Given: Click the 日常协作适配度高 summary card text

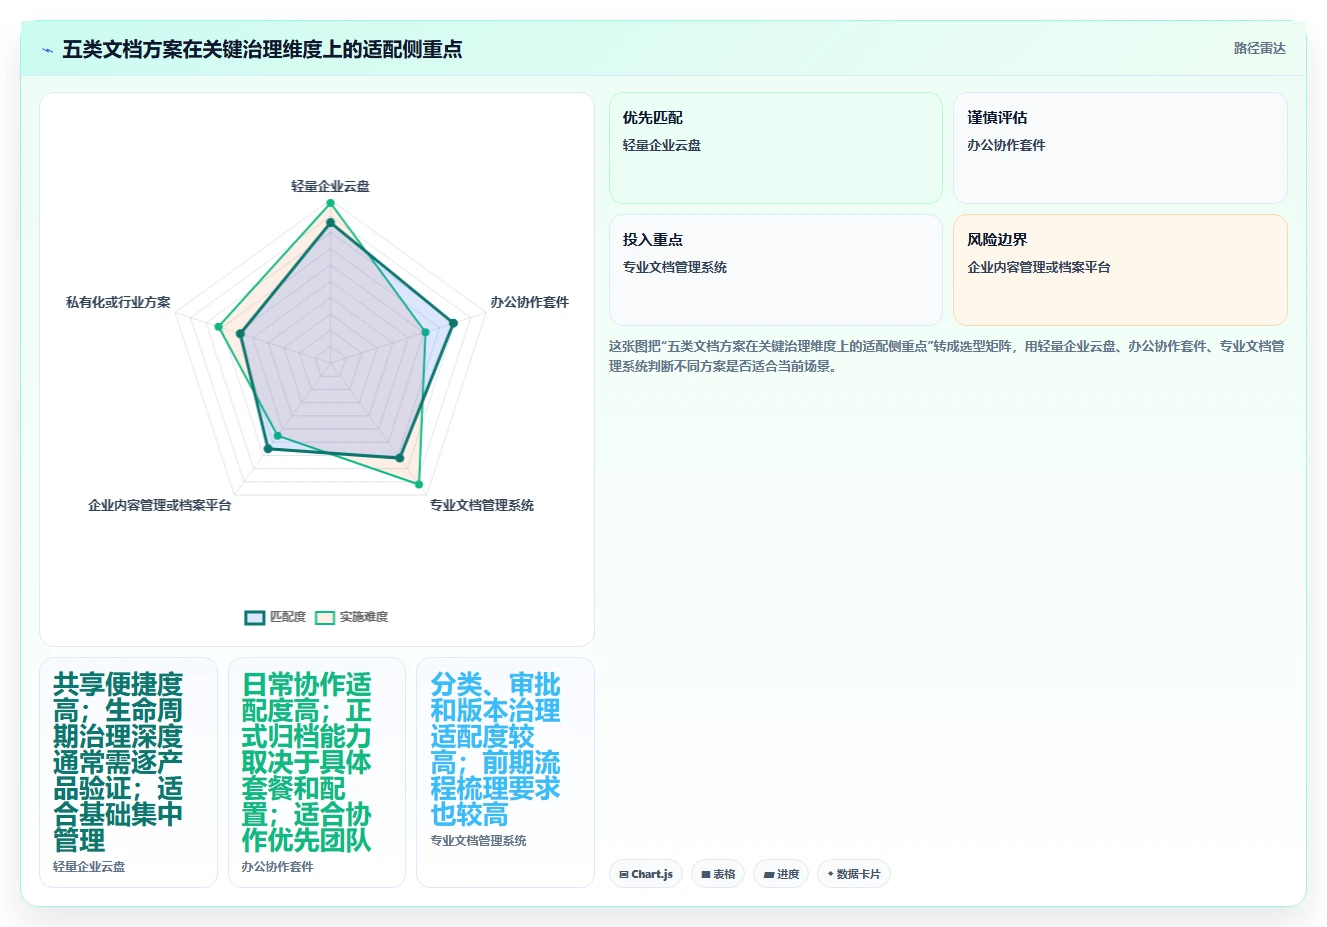Looking at the screenshot, I should pyautogui.click(x=307, y=762).
